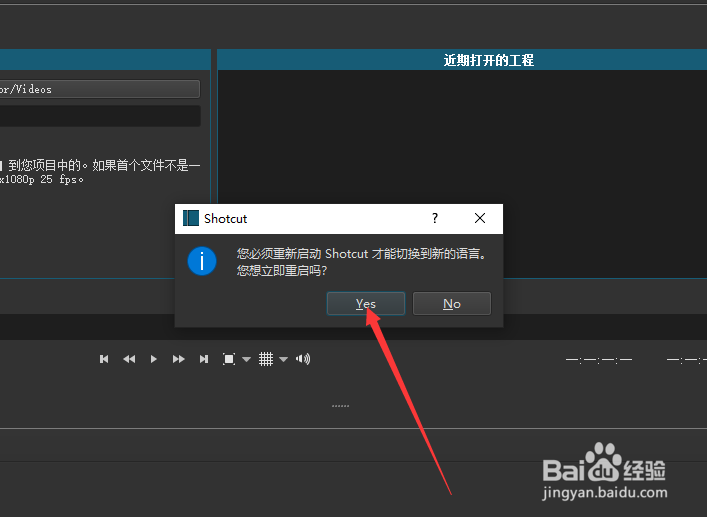Click the volume speaker icon
Viewport: 707px width, 517px height.
303,359
